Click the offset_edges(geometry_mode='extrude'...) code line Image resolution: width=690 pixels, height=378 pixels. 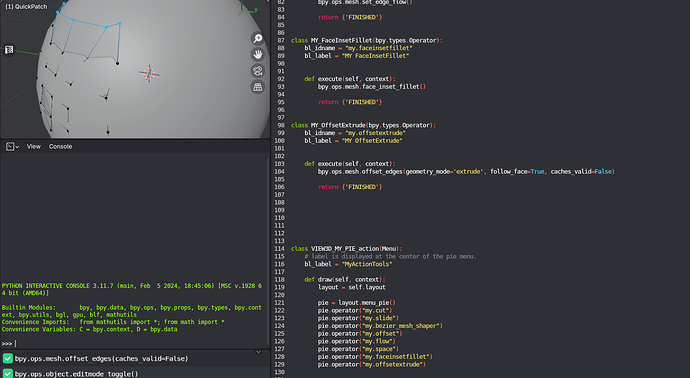466,172
